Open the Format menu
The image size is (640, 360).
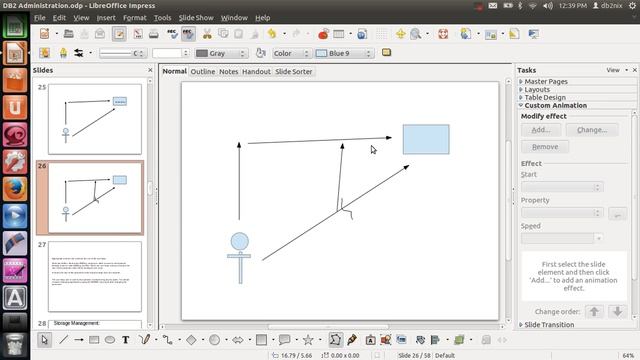pos(135,18)
